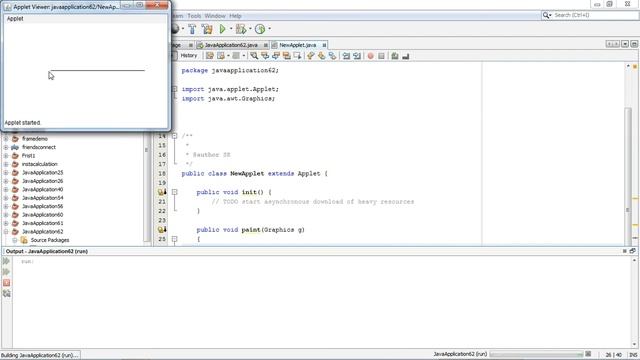The height and width of the screenshot is (360, 640).
Task: Click Find Next Occurrence icon
Action: [x=276, y=56]
